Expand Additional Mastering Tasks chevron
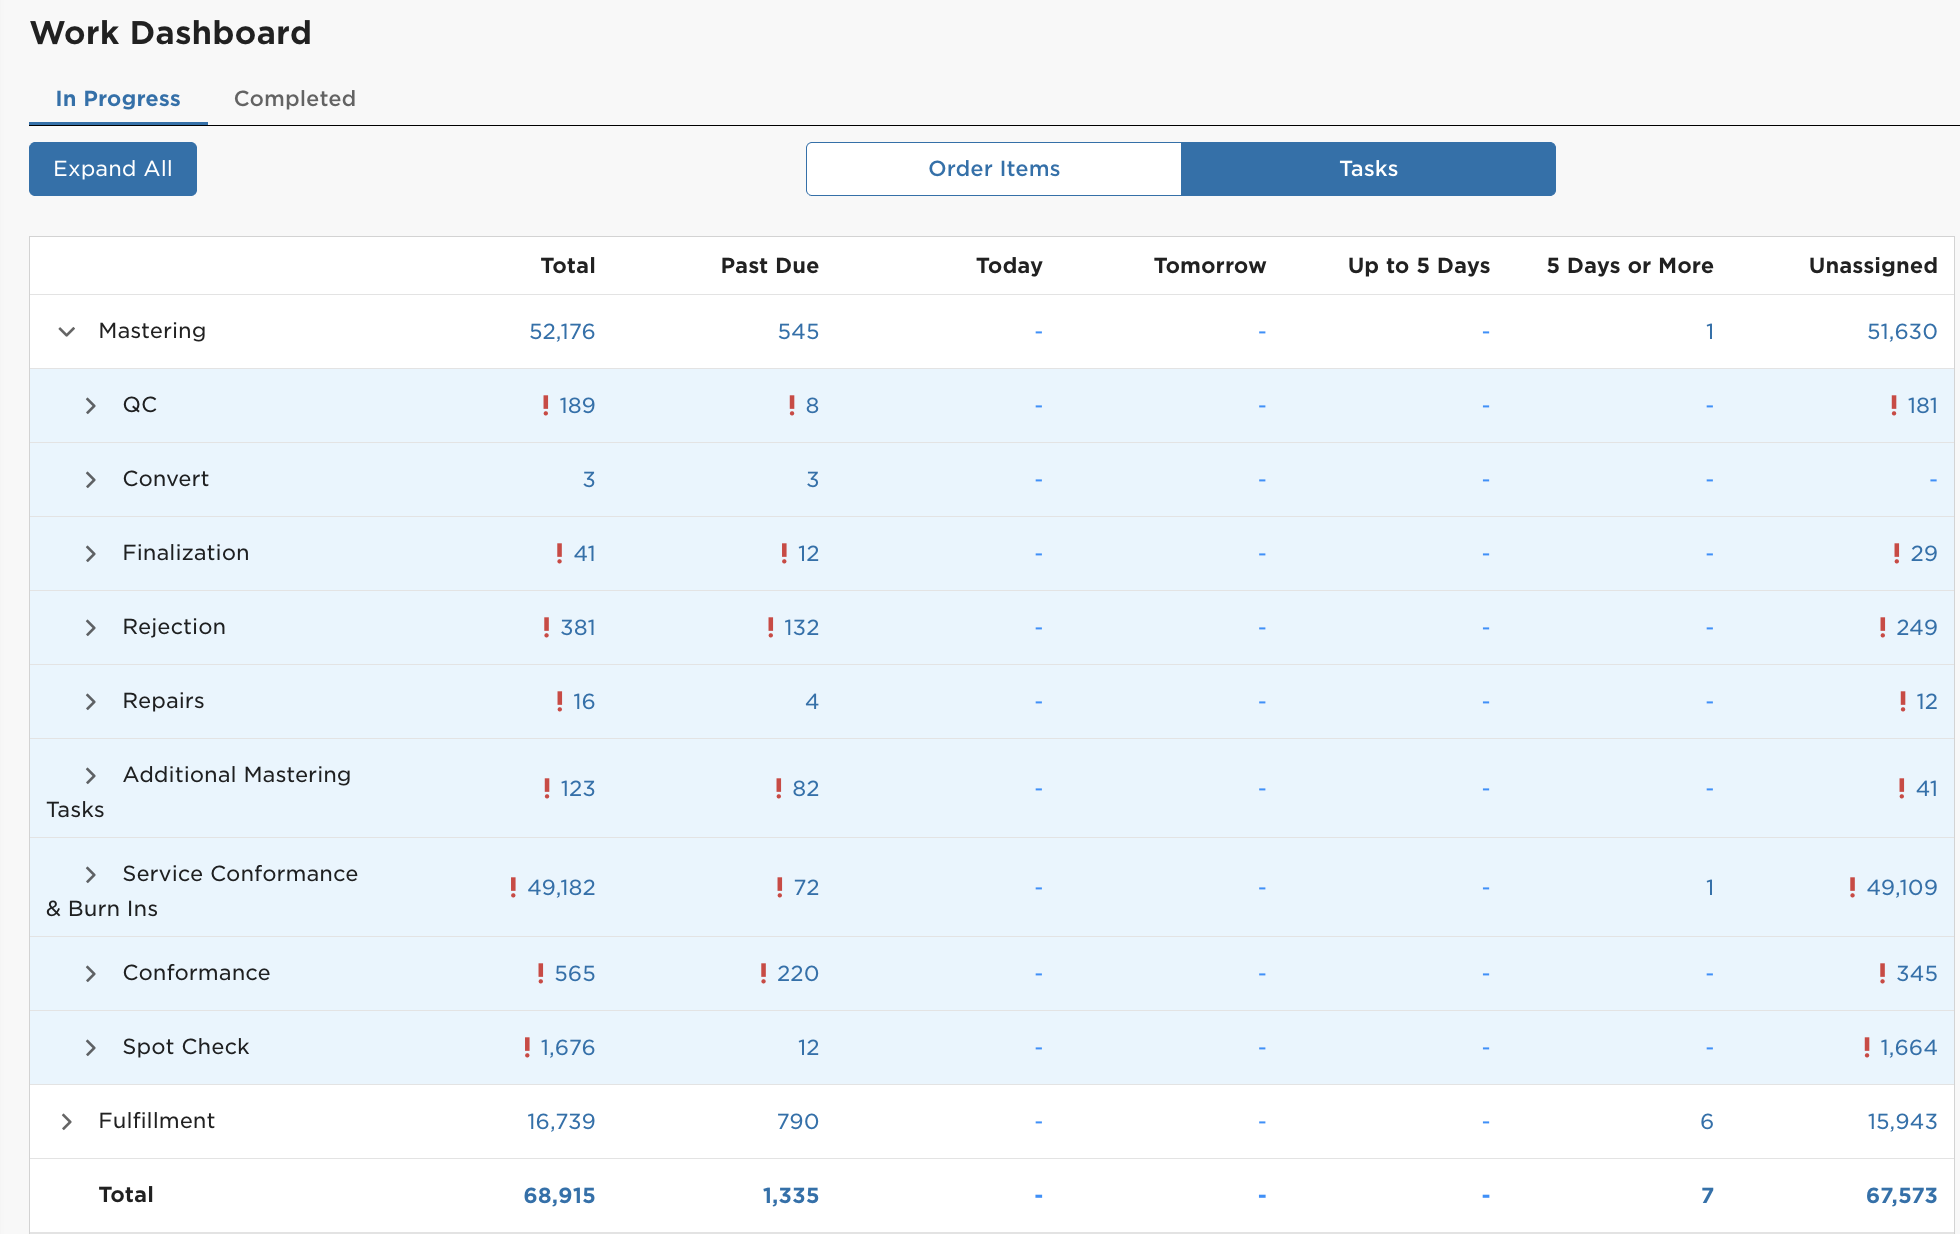 click(90, 775)
